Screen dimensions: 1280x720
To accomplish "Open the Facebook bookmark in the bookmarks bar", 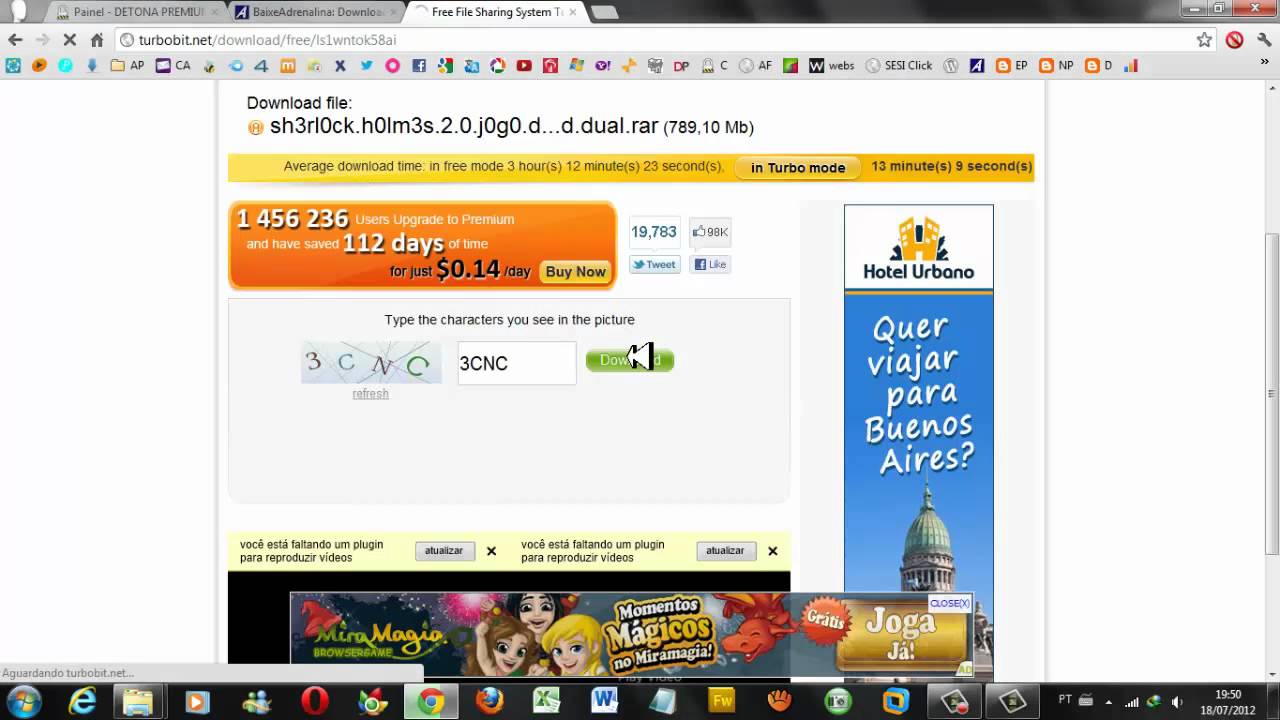I will (419, 66).
